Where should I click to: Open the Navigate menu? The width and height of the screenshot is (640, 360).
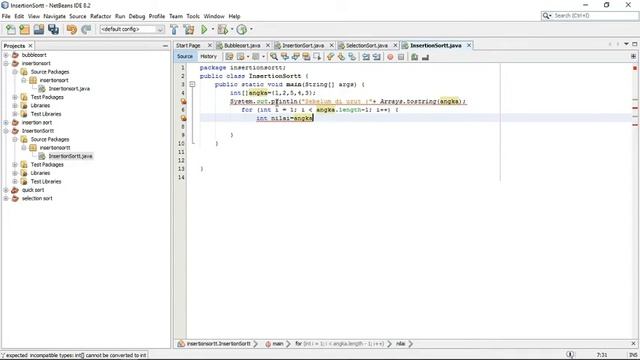(x=54, y=16)
